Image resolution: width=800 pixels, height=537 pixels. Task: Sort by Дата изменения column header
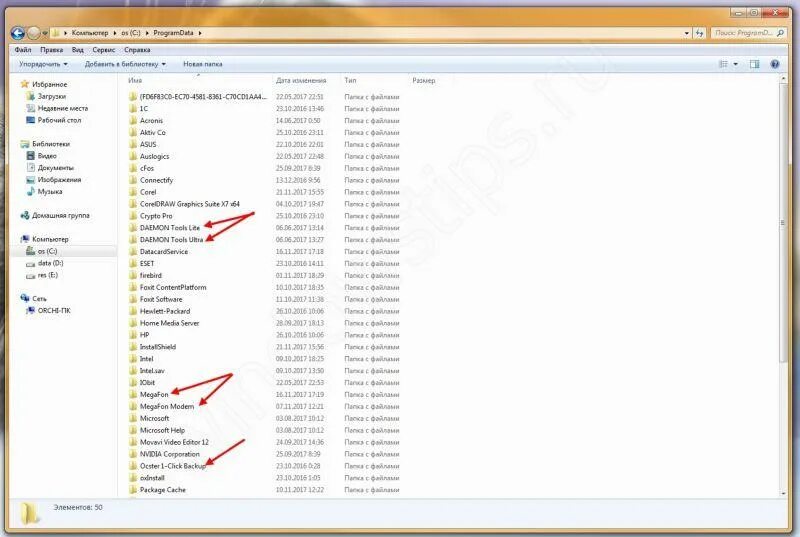301,81
